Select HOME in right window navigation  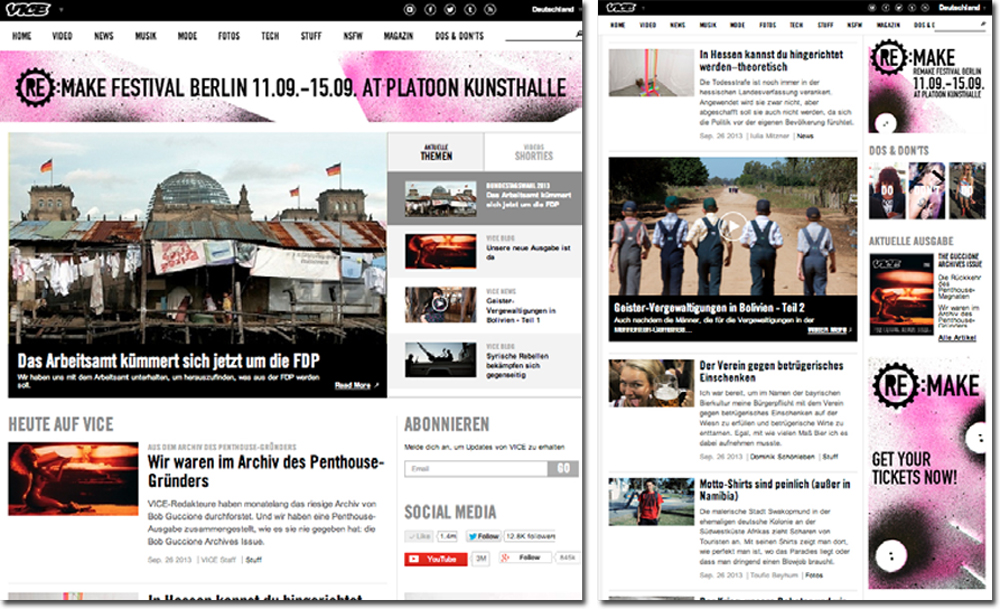(617, 25)
